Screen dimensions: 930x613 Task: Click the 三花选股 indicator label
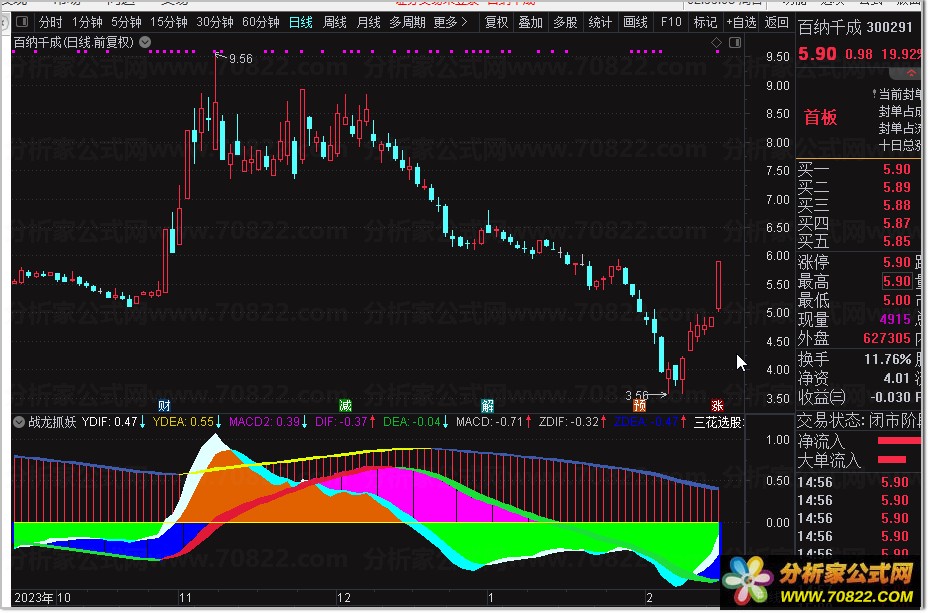[x=718, y=422]
